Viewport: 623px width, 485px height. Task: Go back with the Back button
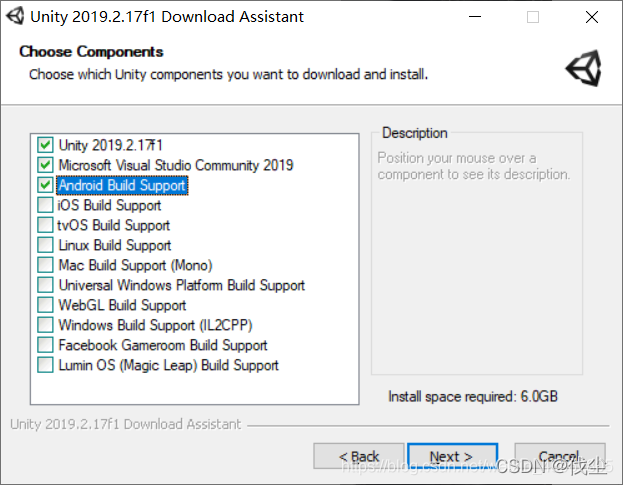[358, 457]
